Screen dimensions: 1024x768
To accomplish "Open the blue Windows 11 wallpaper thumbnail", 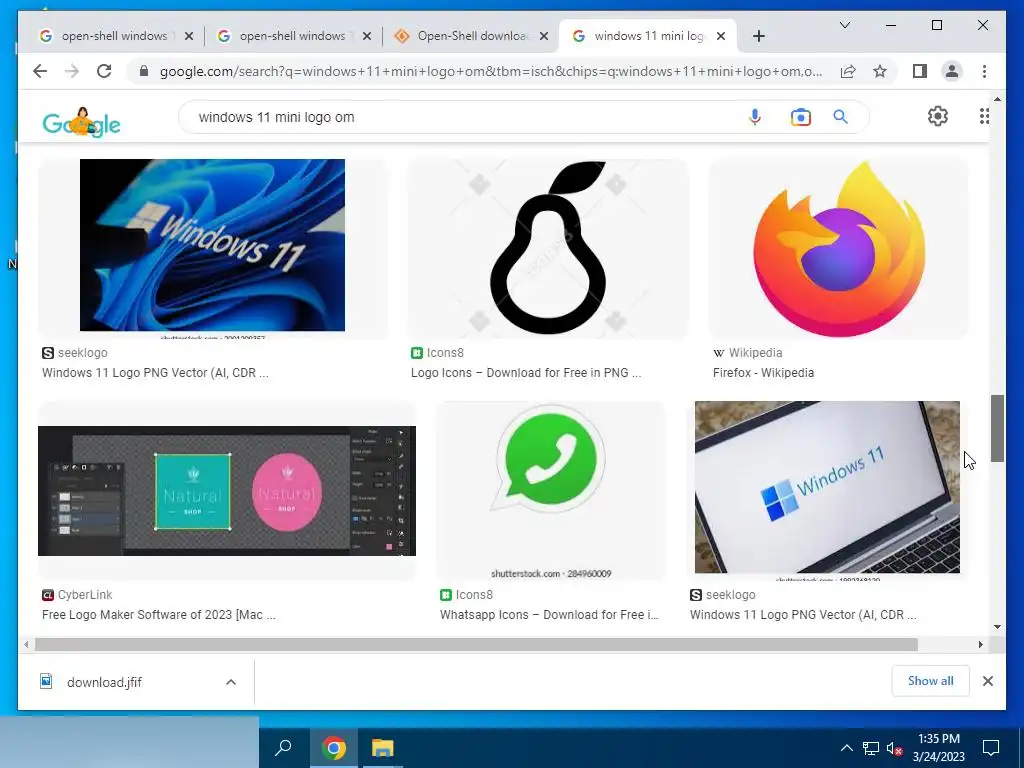I will 212,248.
